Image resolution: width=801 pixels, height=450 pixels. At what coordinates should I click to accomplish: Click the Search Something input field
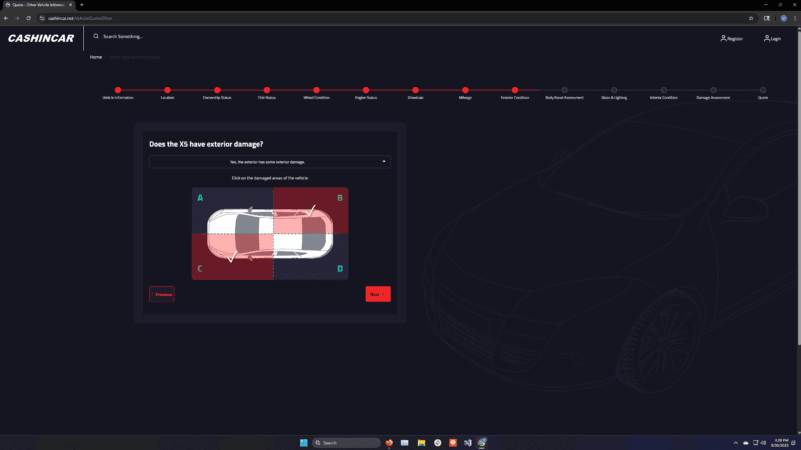pos(150,36)
